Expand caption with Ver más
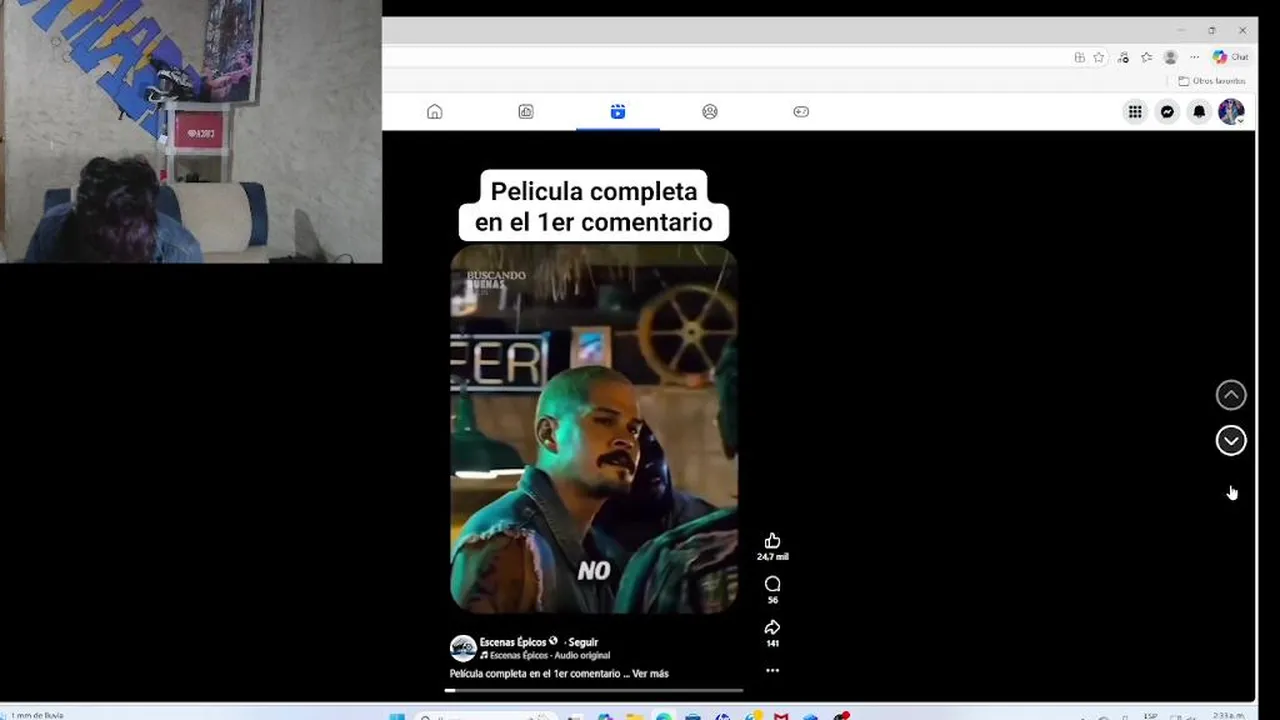Image resolution: width=1280 pixels, height=720 pixels. click(x=650, y=674)
